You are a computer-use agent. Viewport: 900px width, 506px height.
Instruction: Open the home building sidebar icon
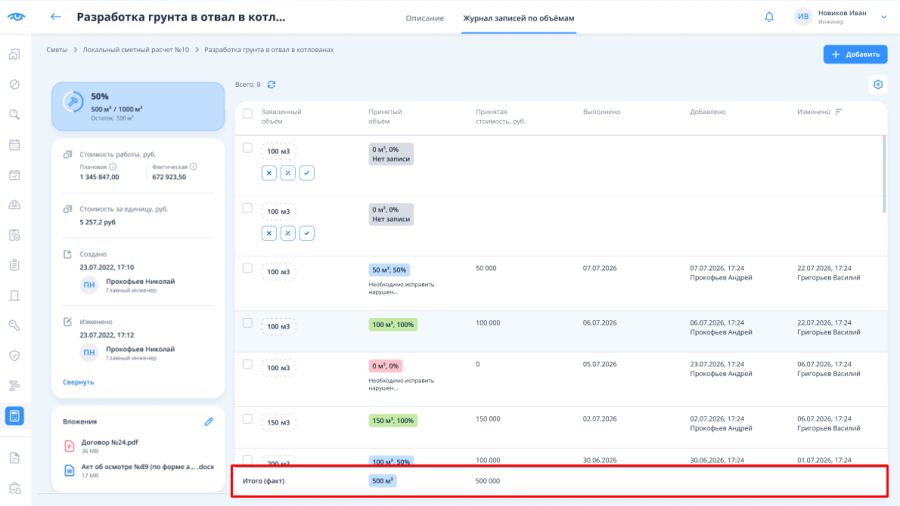(x=15, y=55)
